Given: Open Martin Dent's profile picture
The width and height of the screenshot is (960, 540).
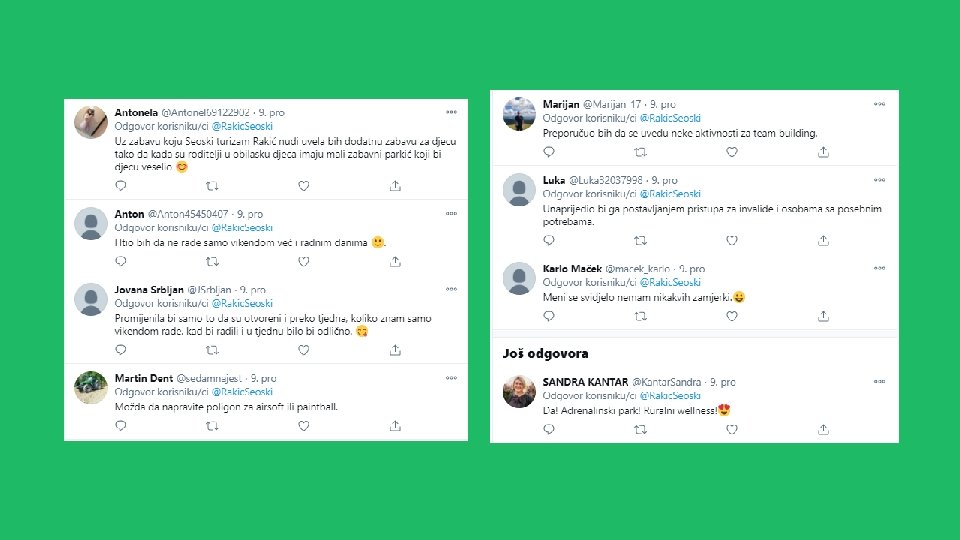Looking at the screenshot, I should [91, 388].
